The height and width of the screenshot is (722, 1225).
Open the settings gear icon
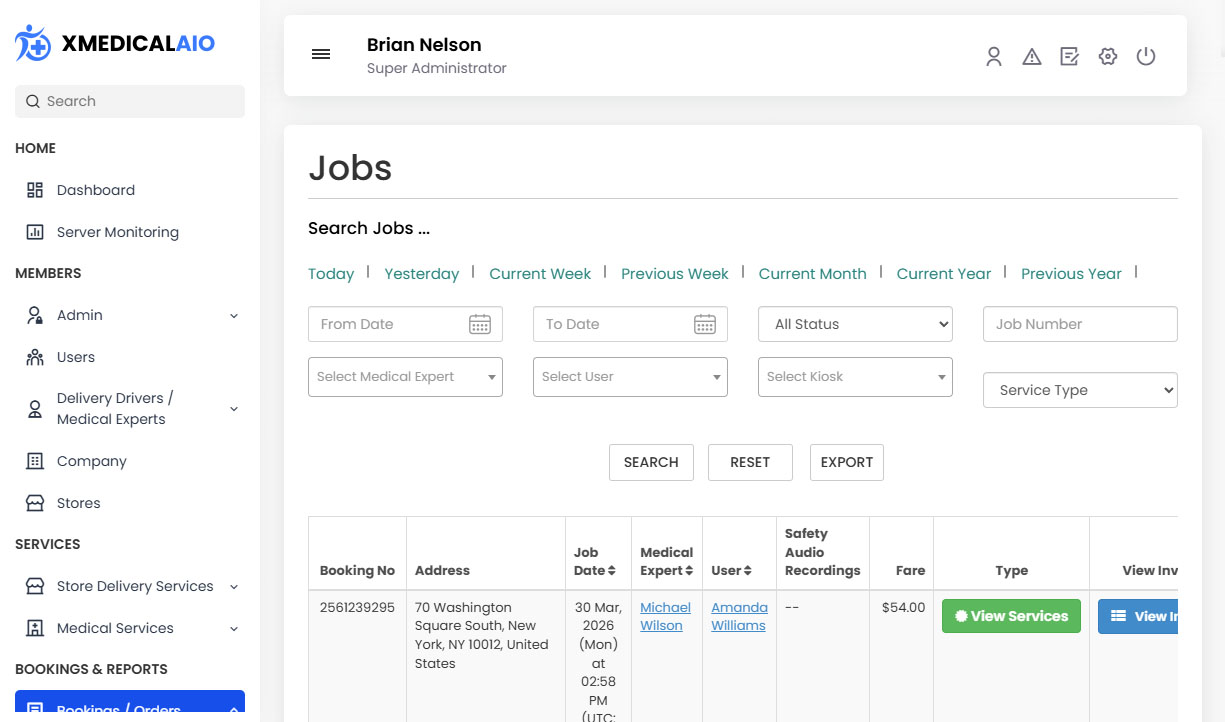coord(1107,57)
